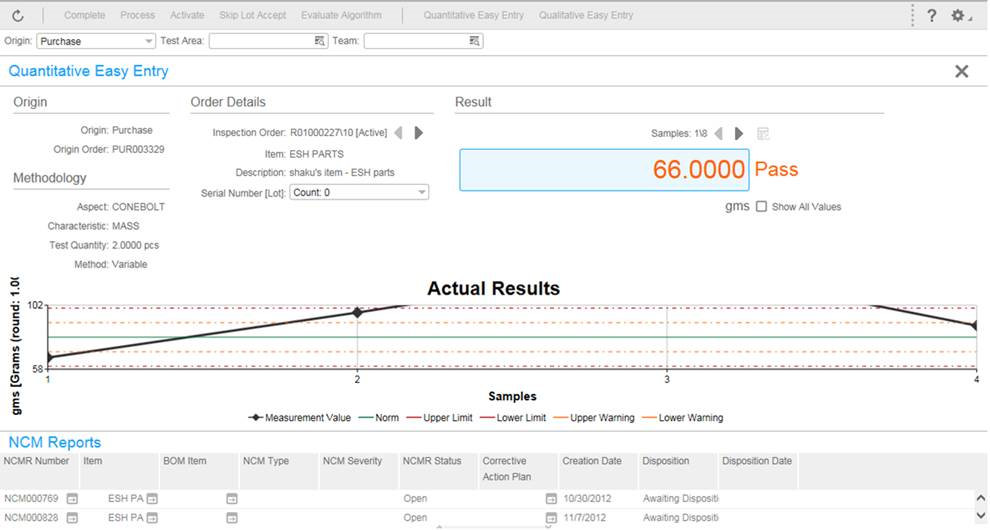Enable the Show All Values checkbox
Viewport: 990px width, 530px height.
coord(761,207)
